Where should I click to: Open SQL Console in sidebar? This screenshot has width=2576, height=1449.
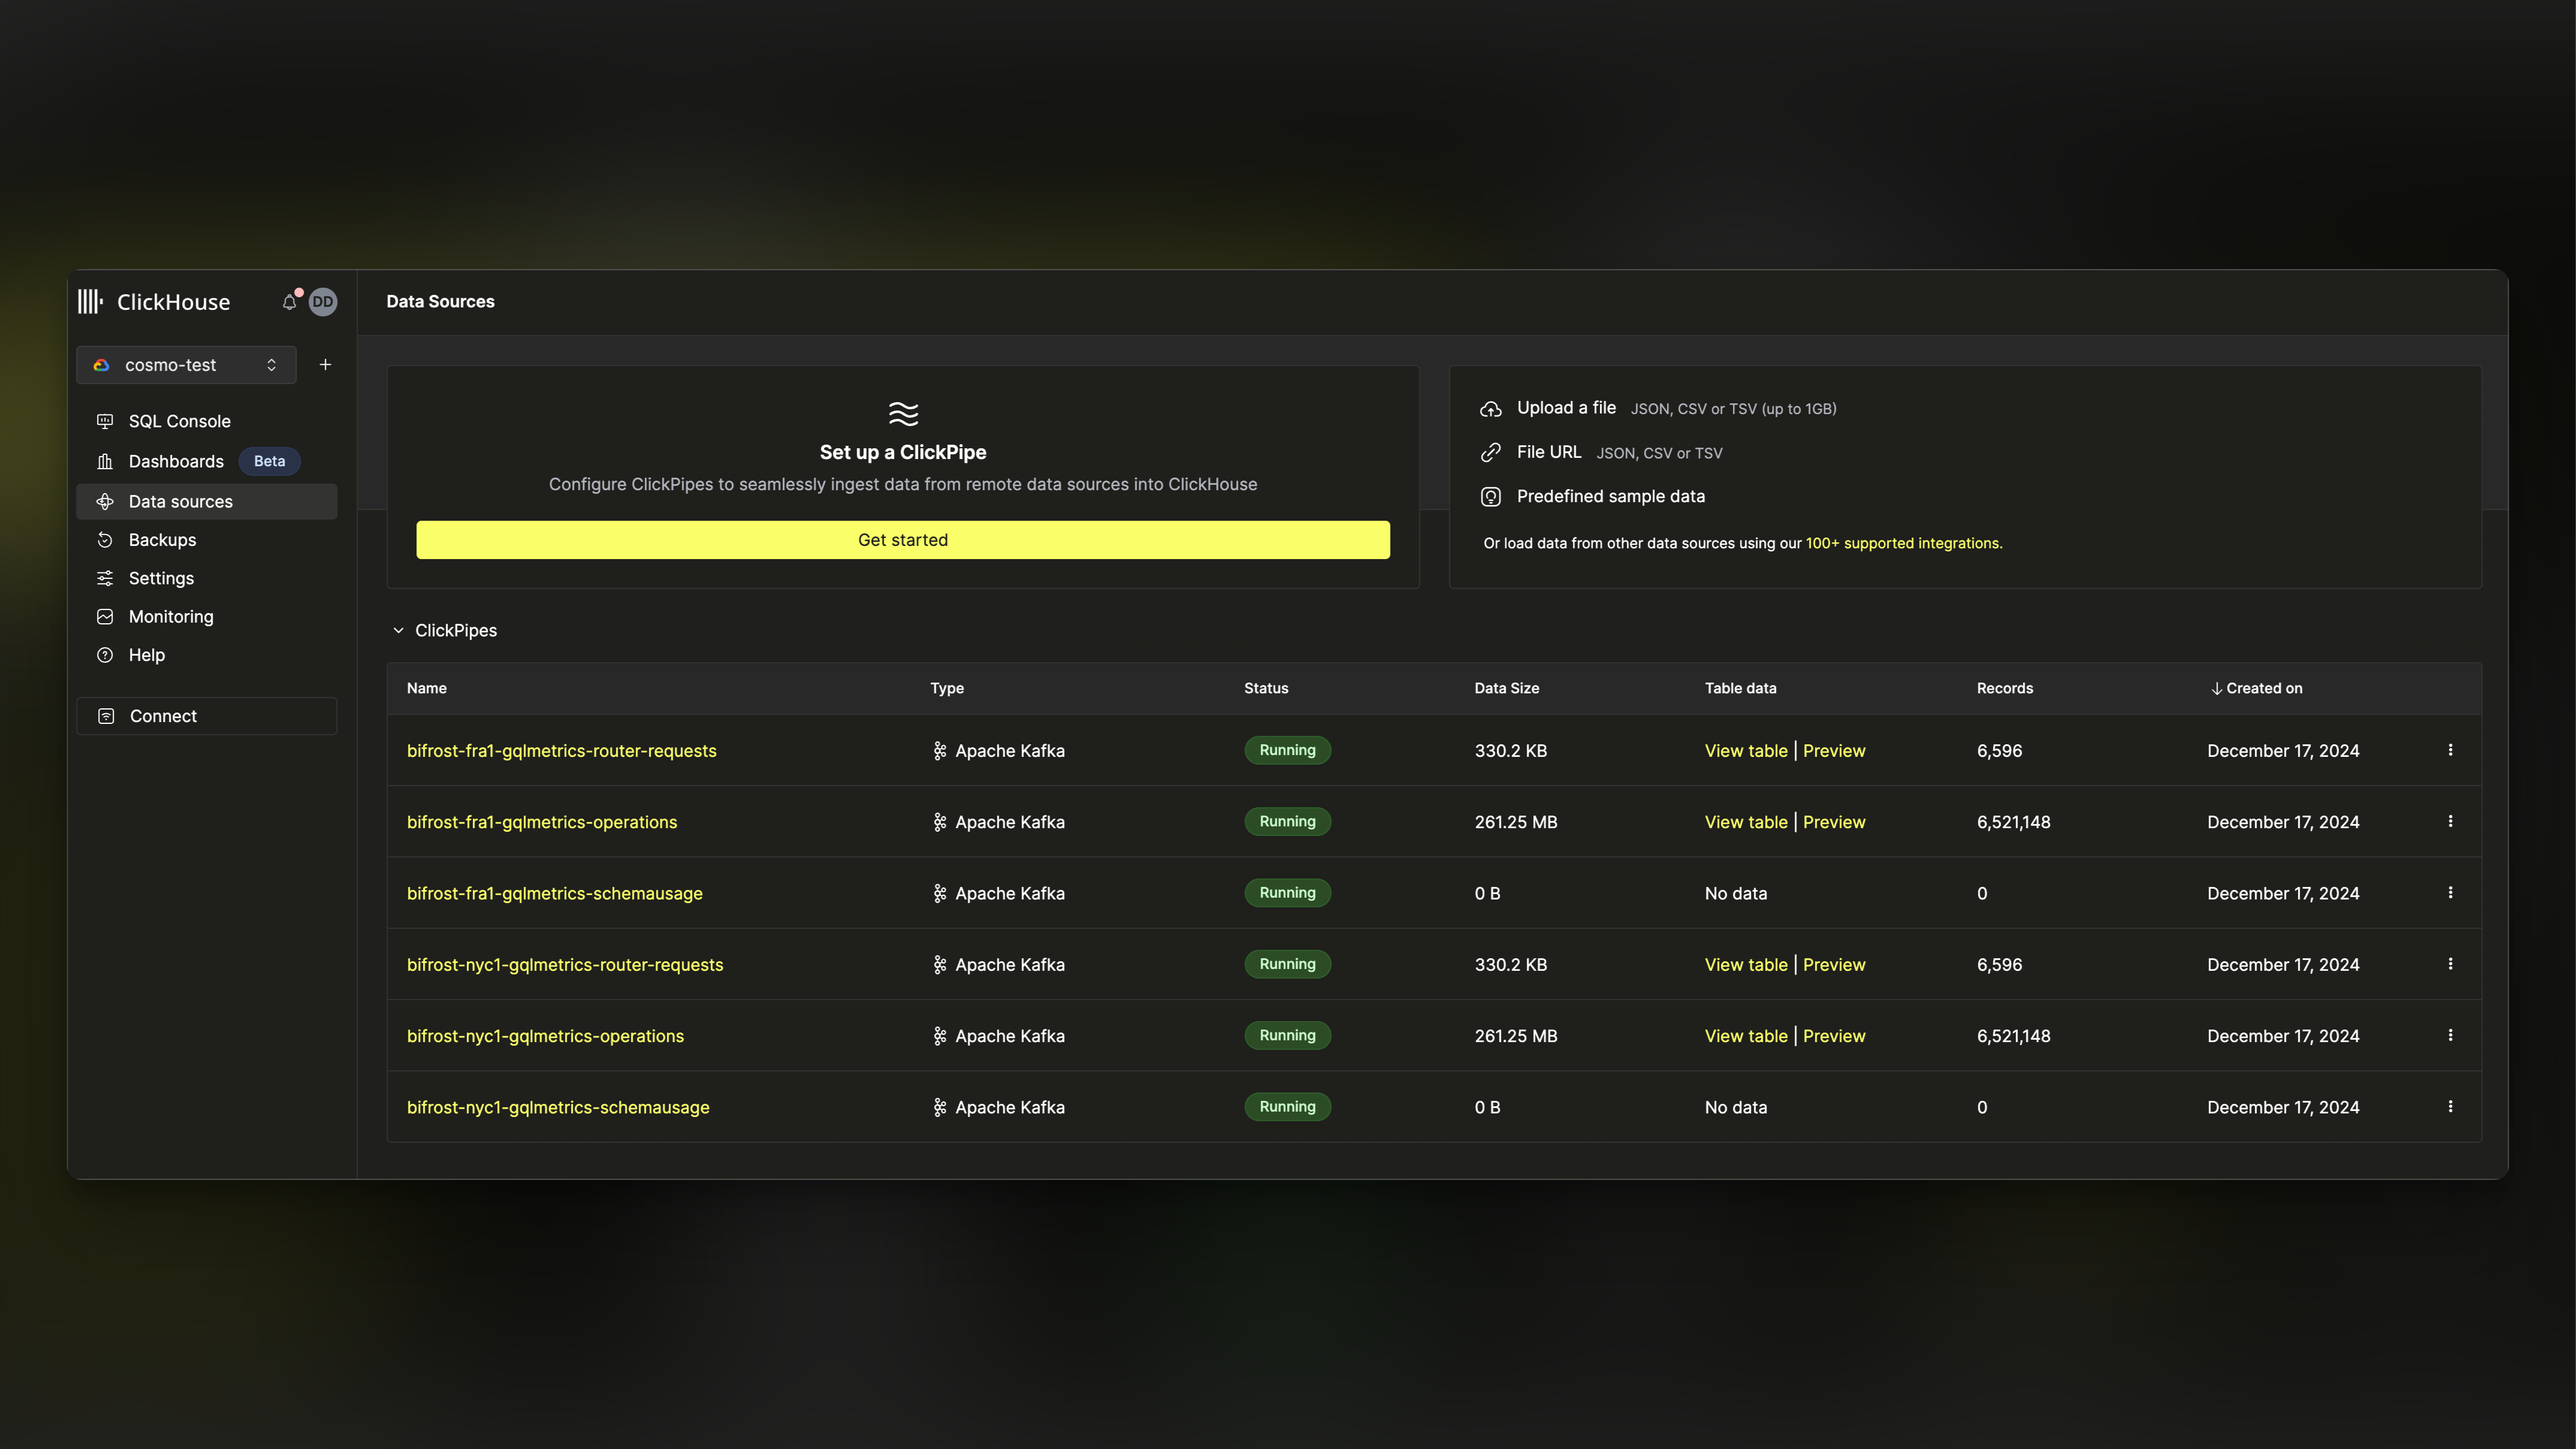tap(179, 421)
